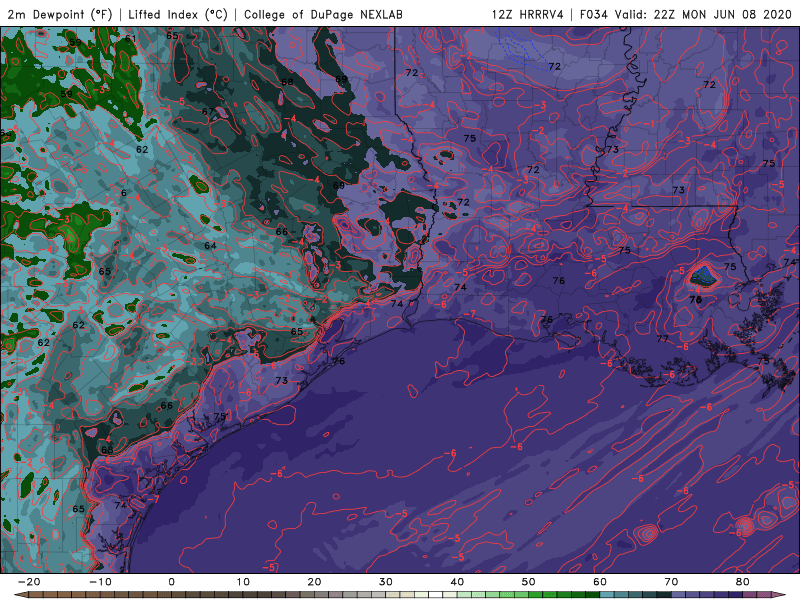The height and width of the screenshot is (600, 800).
Task: Click the 10 label on the color scale
Action: click(243, 582)
